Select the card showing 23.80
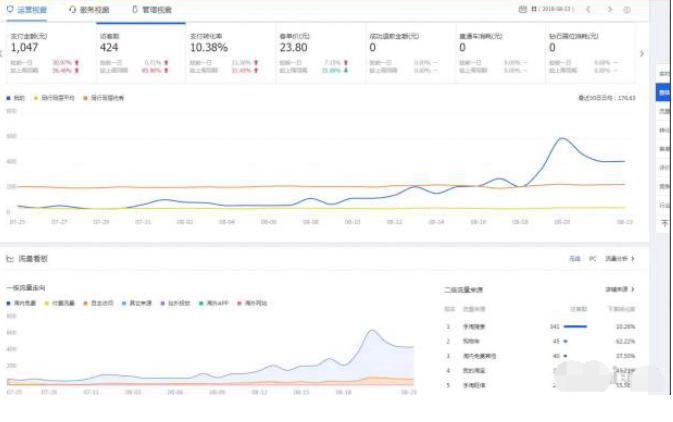 point(320,53)
